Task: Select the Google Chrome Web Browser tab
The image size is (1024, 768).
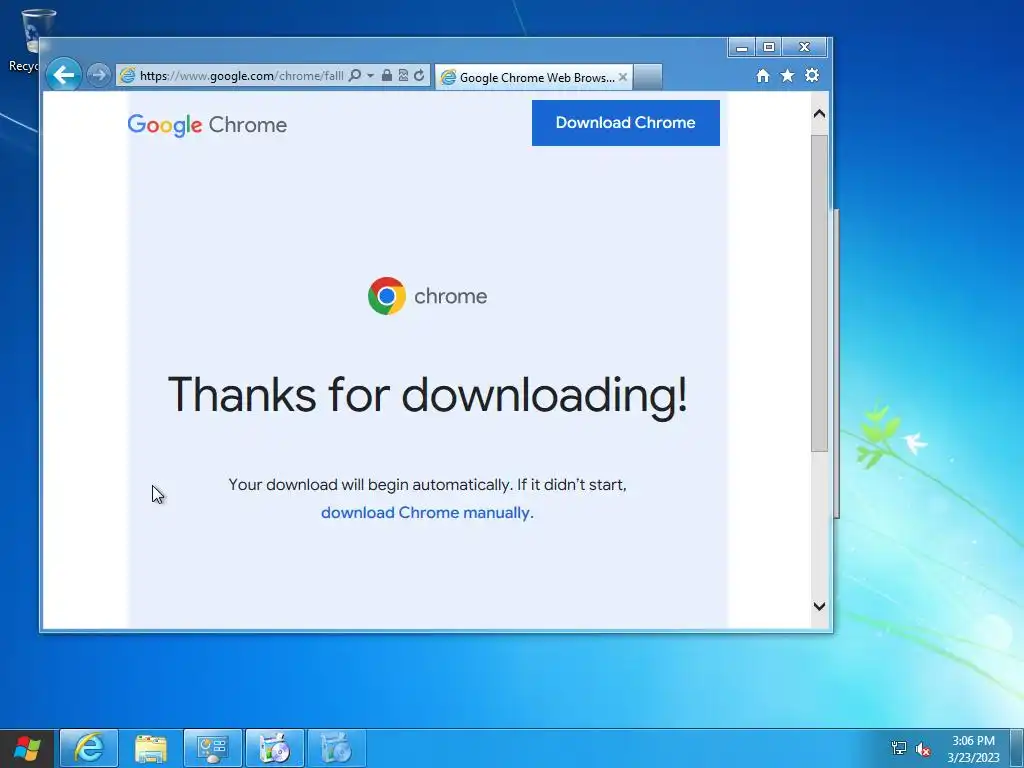Action: click(533, 78)
